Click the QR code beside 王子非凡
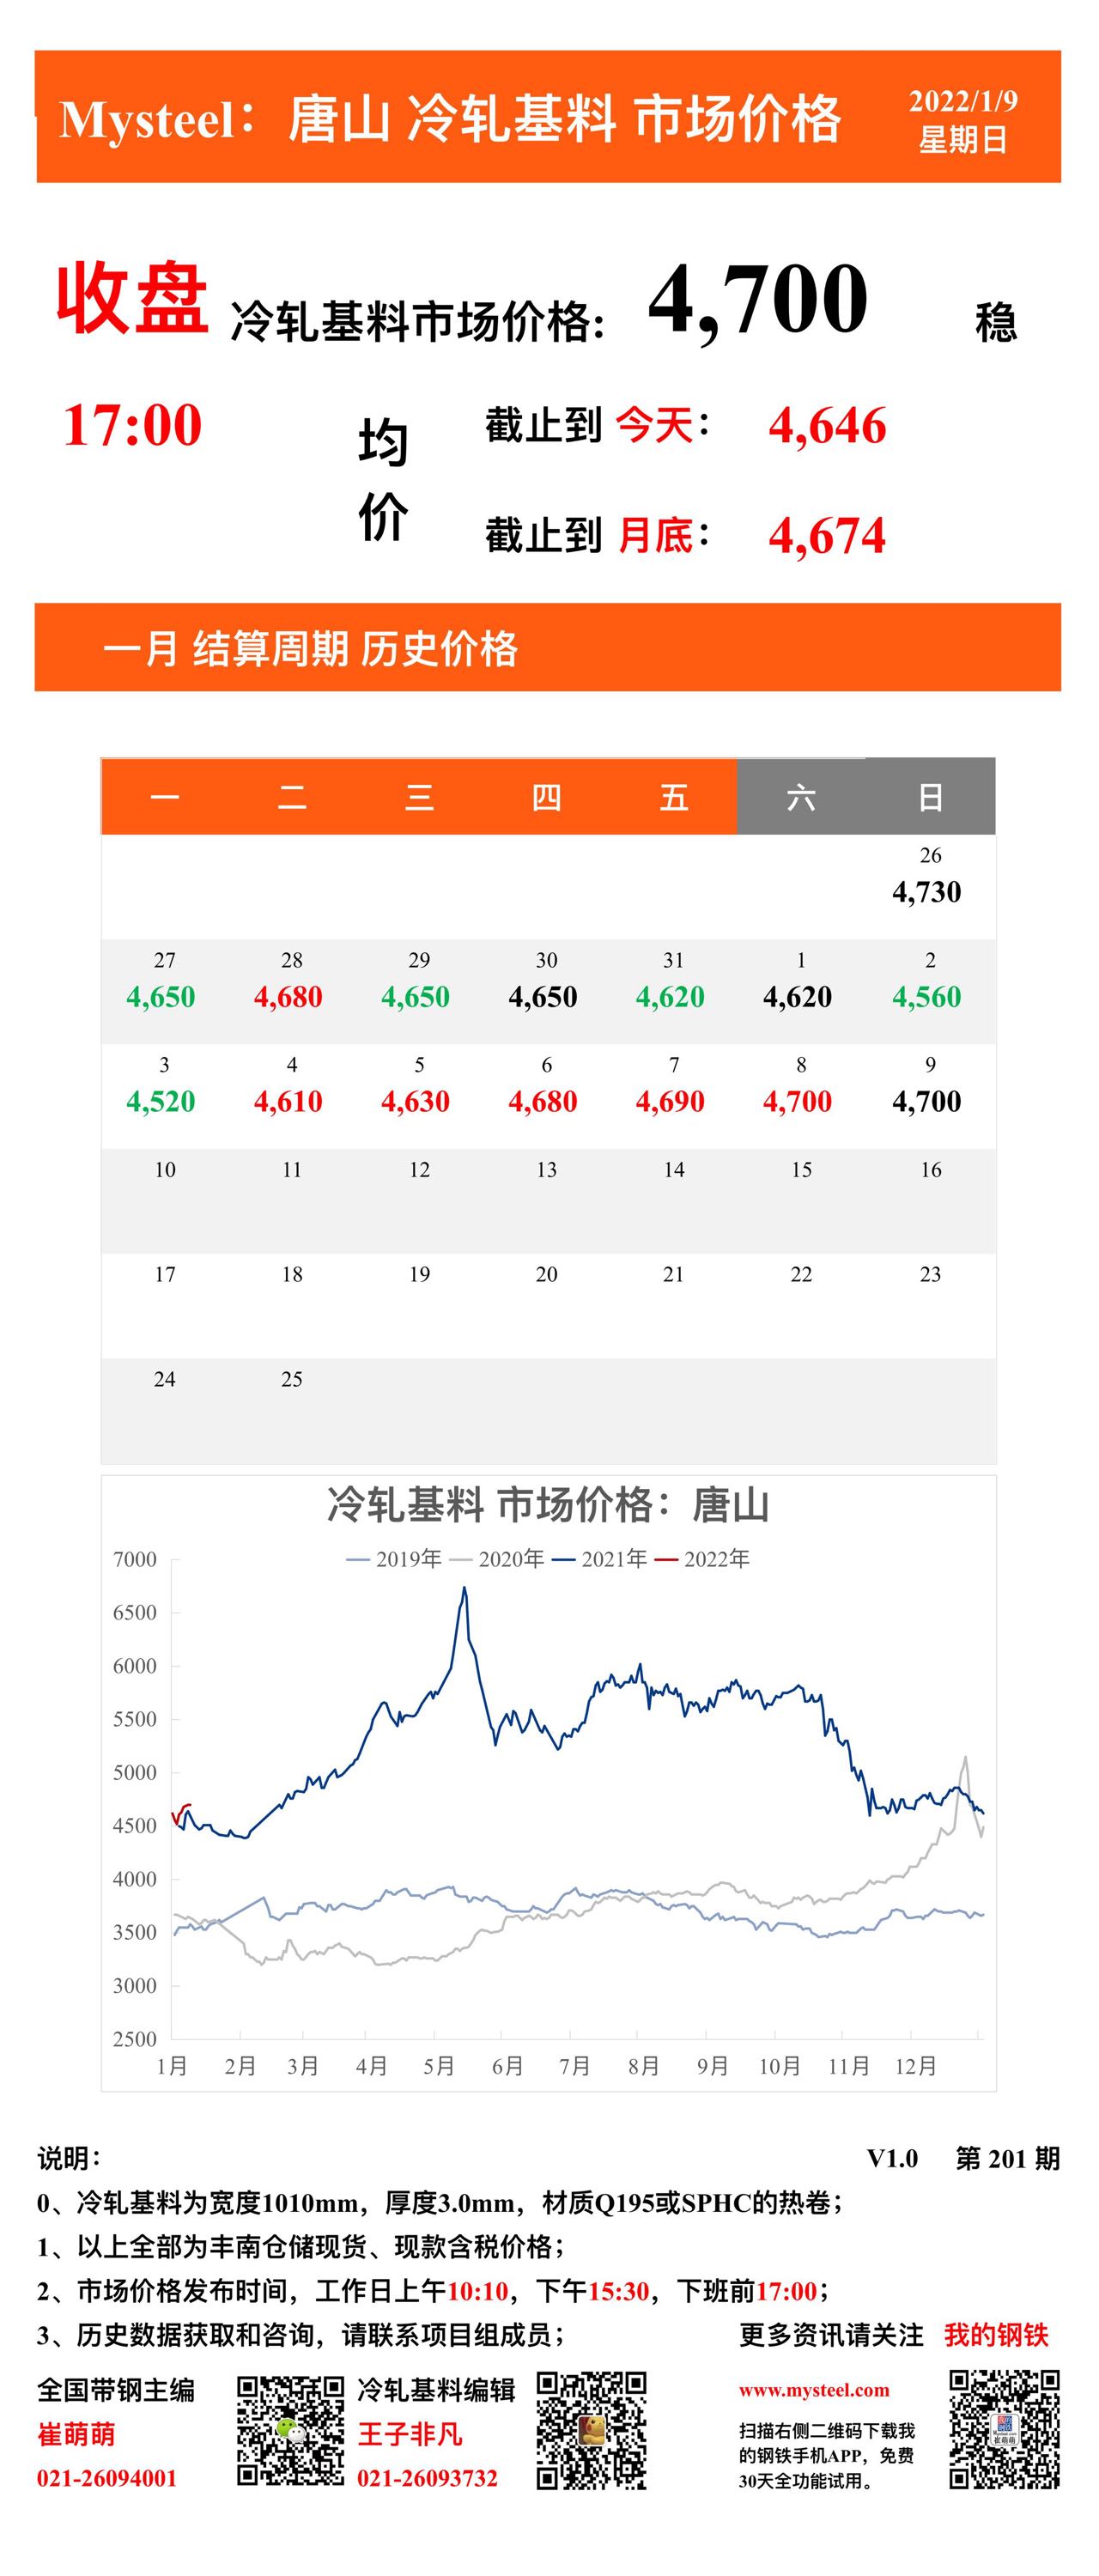 coord(591,2430)
